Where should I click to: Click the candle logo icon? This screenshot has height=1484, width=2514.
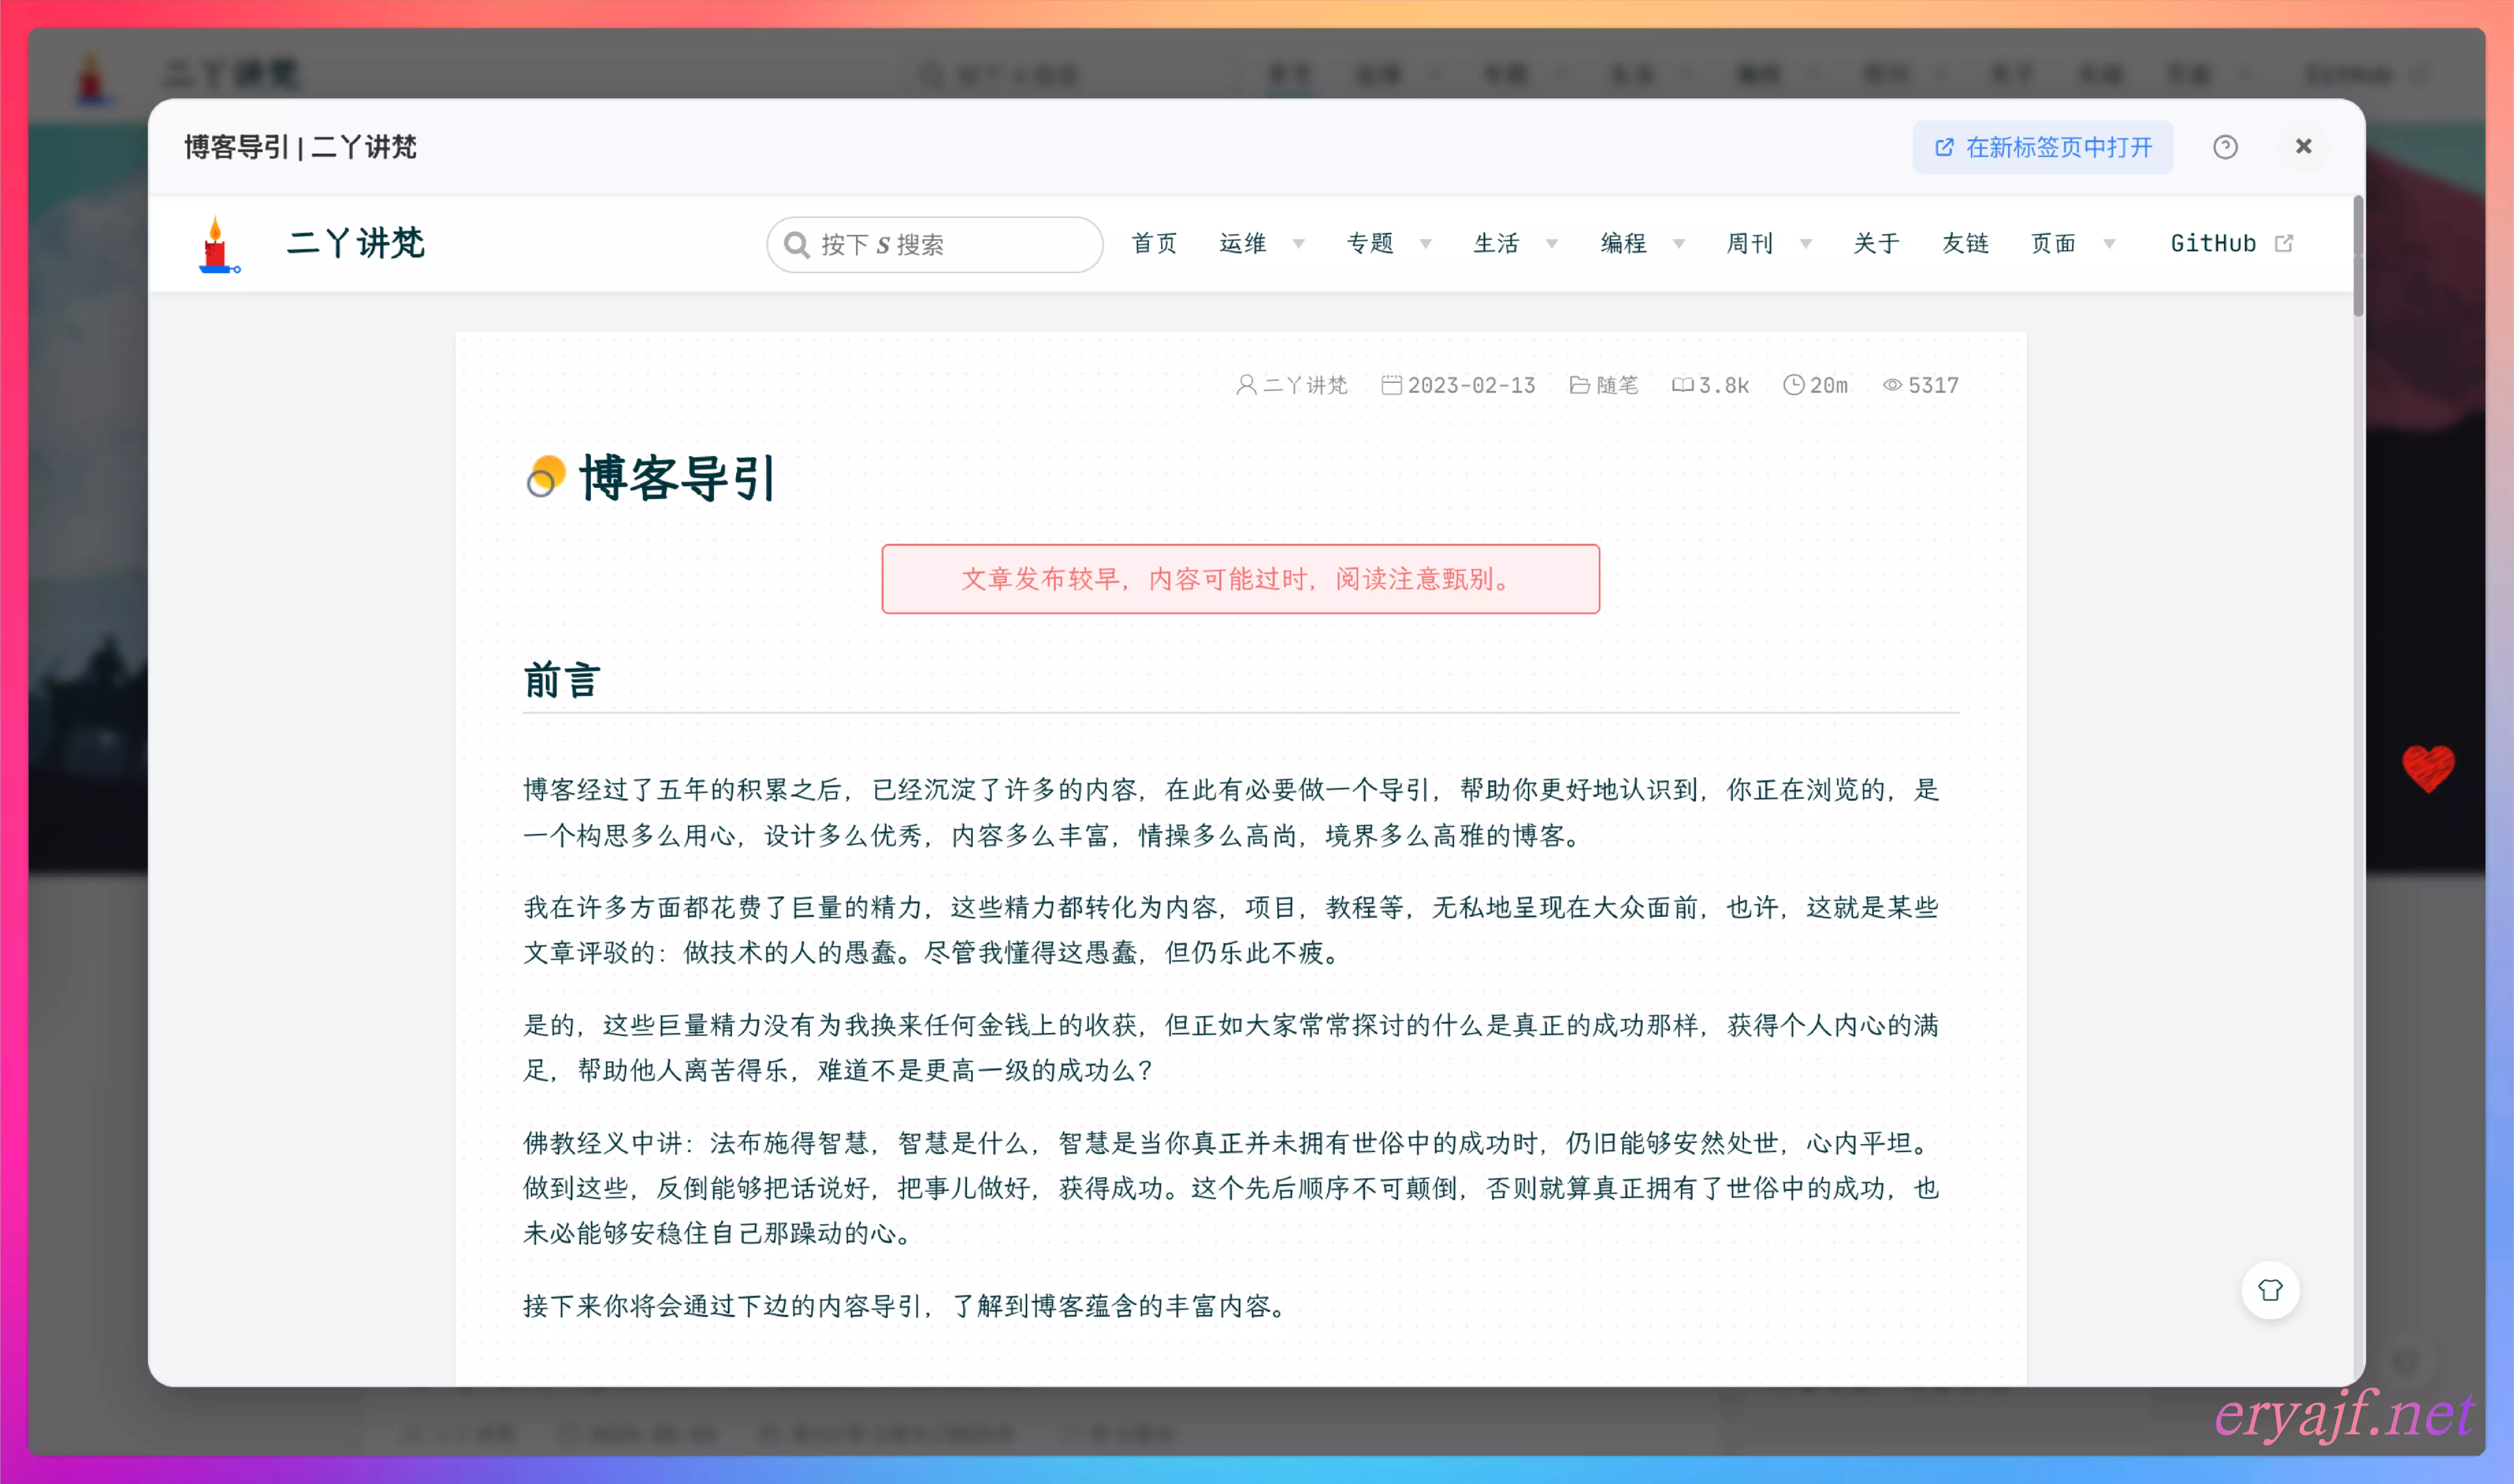218,244
